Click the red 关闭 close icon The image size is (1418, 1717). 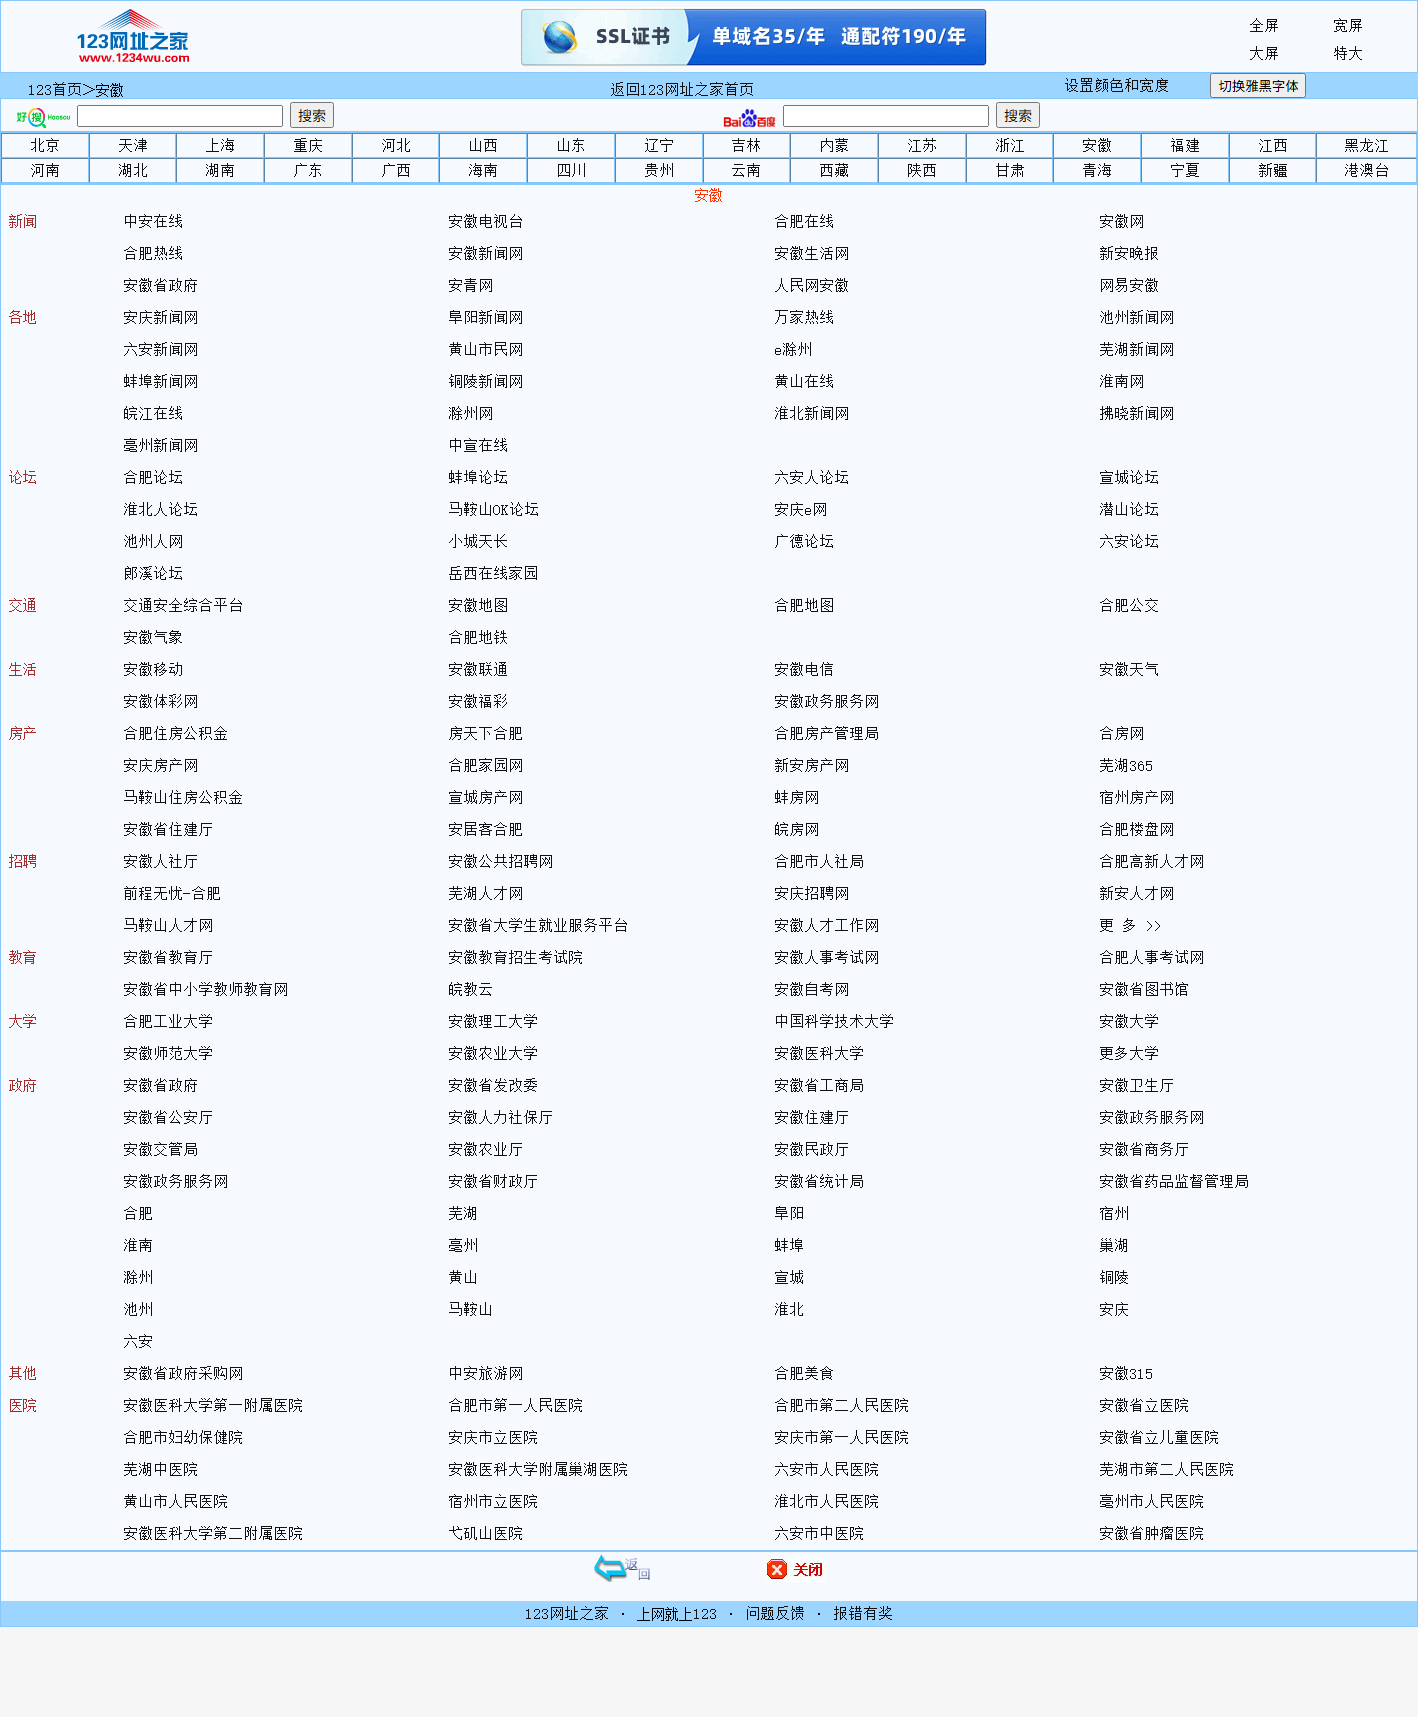tap(777, 1570)
